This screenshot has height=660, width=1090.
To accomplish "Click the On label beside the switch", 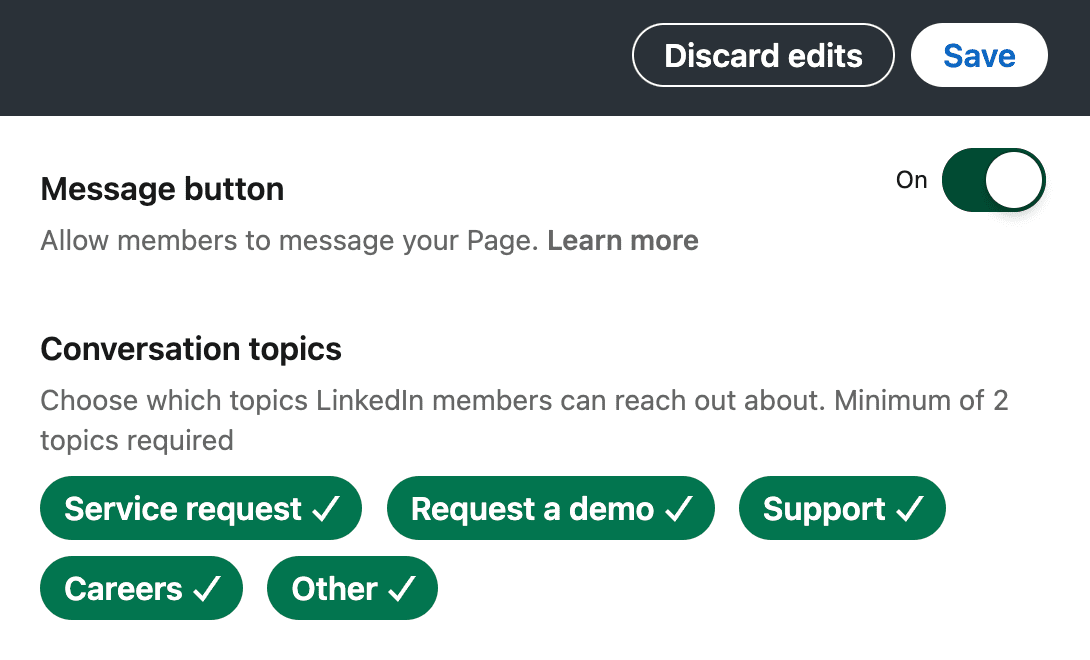I will (x=912, y=181).
